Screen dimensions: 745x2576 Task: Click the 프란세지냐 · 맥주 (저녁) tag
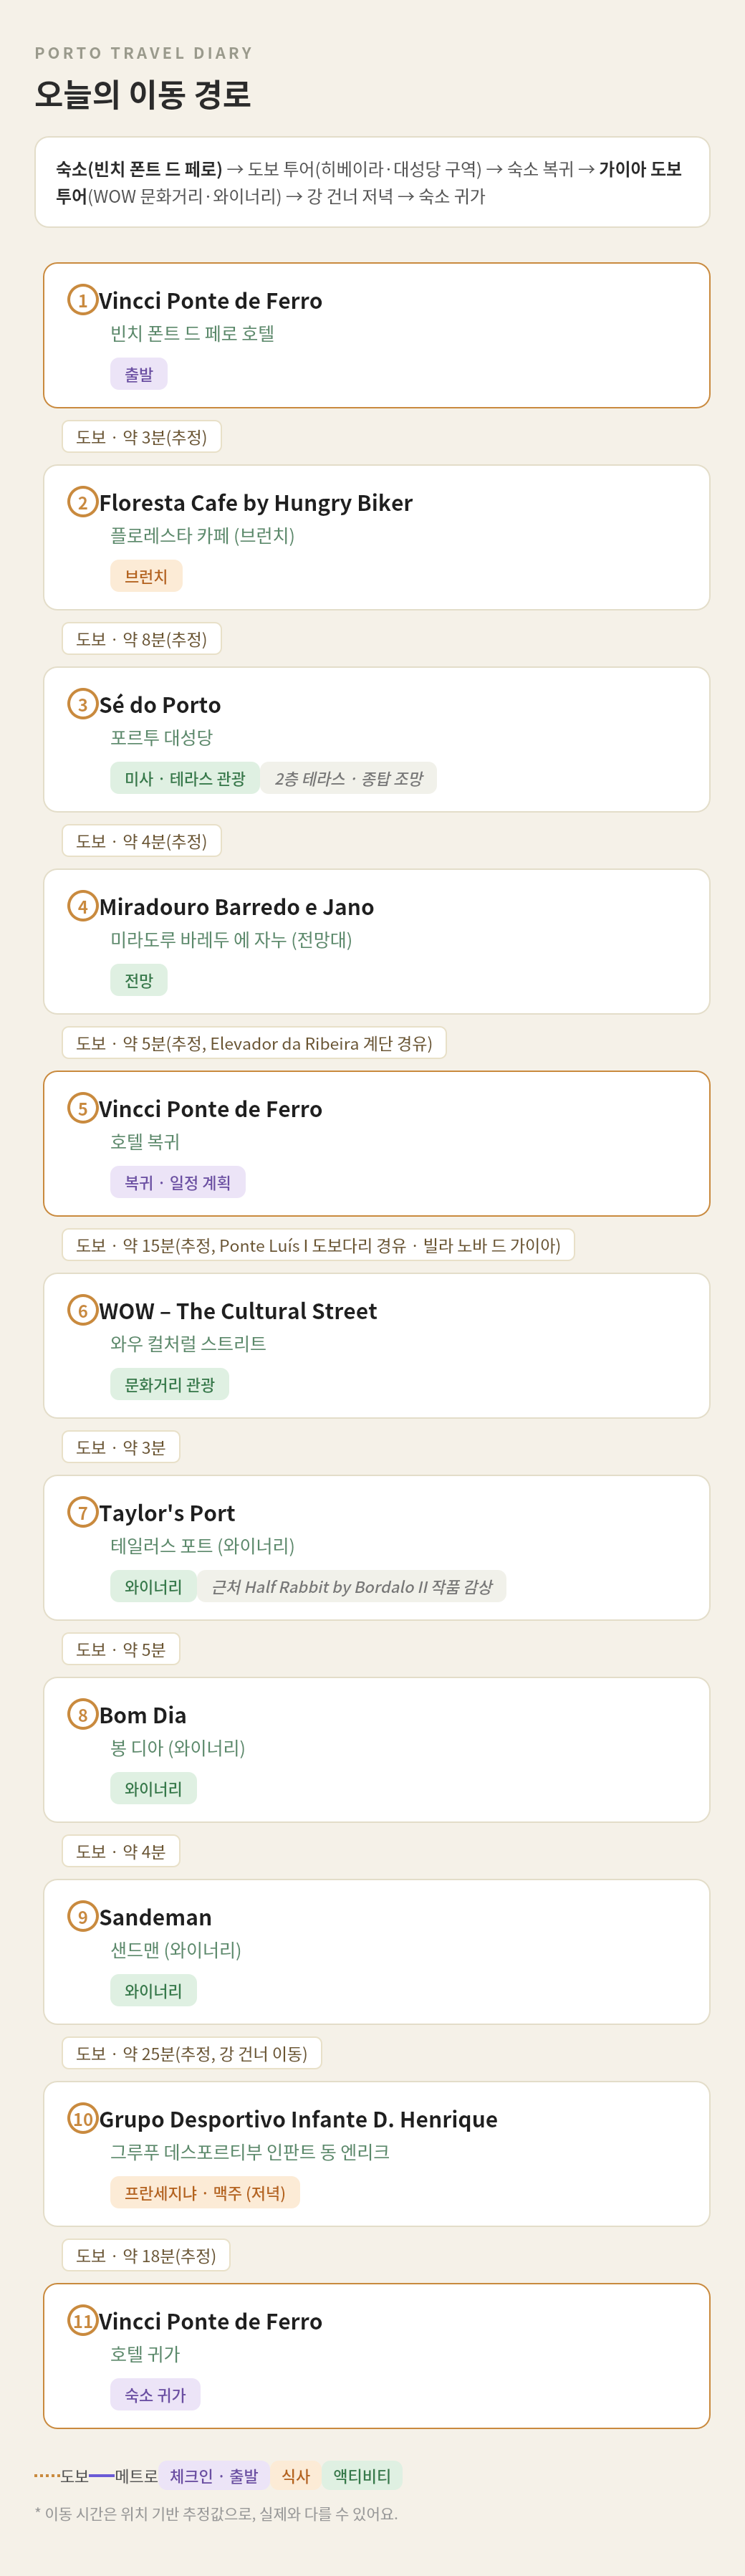[x=205, y=2192]
